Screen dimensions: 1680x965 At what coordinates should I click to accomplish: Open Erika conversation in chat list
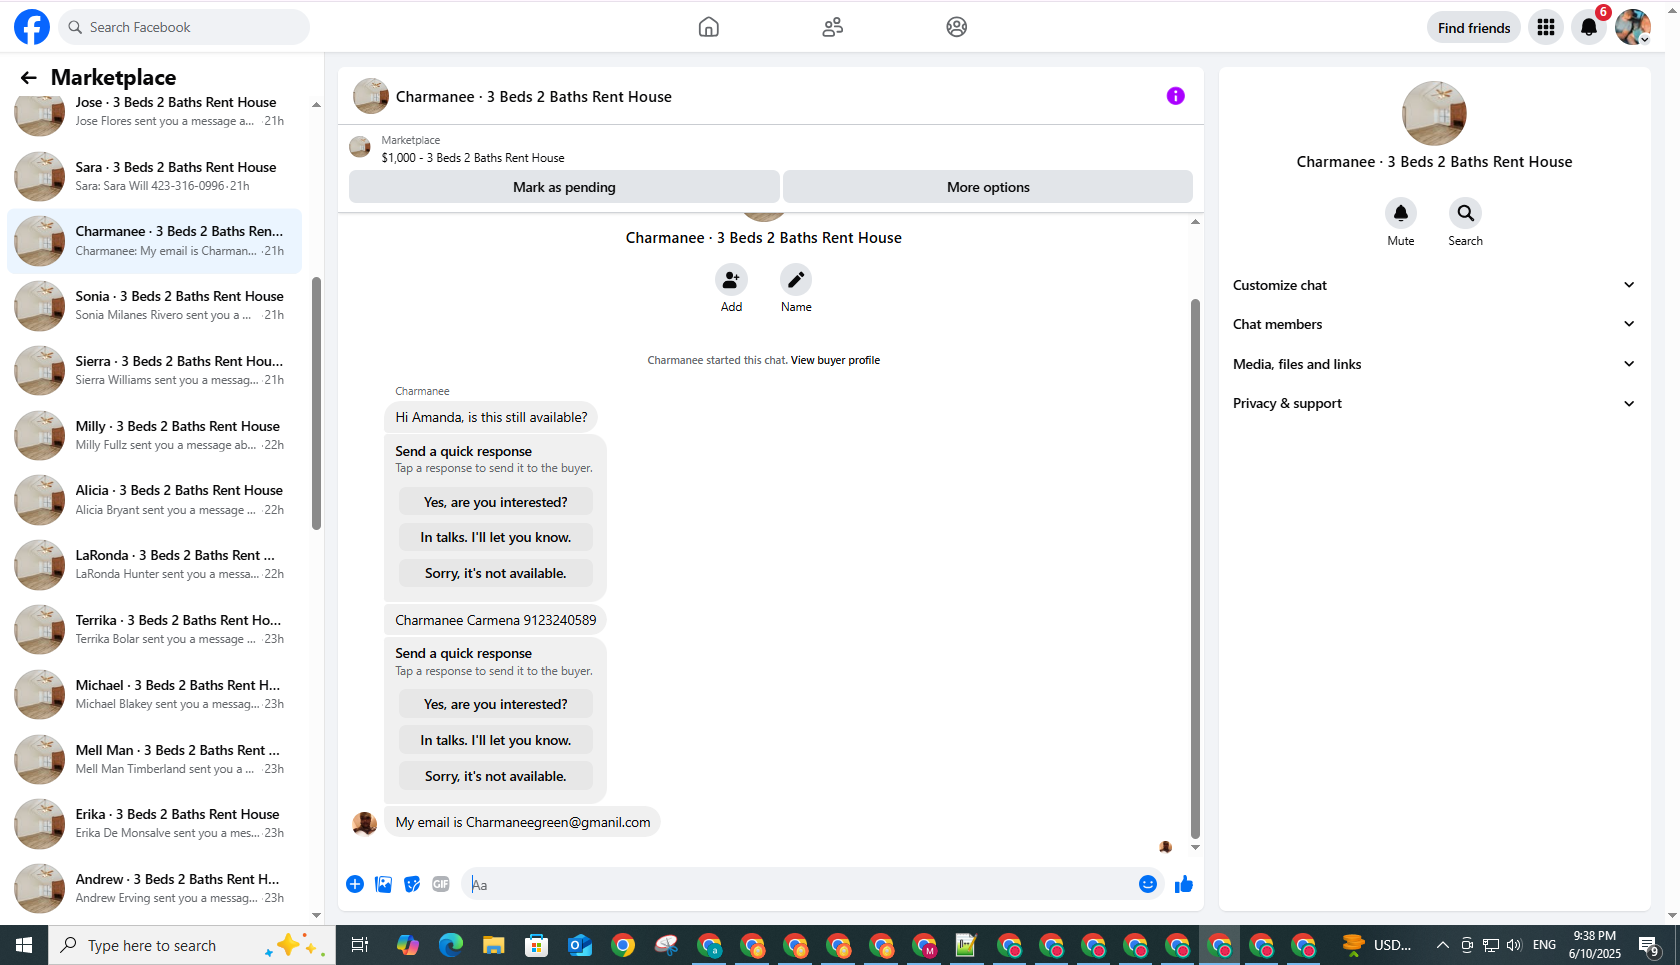(154, 823)
